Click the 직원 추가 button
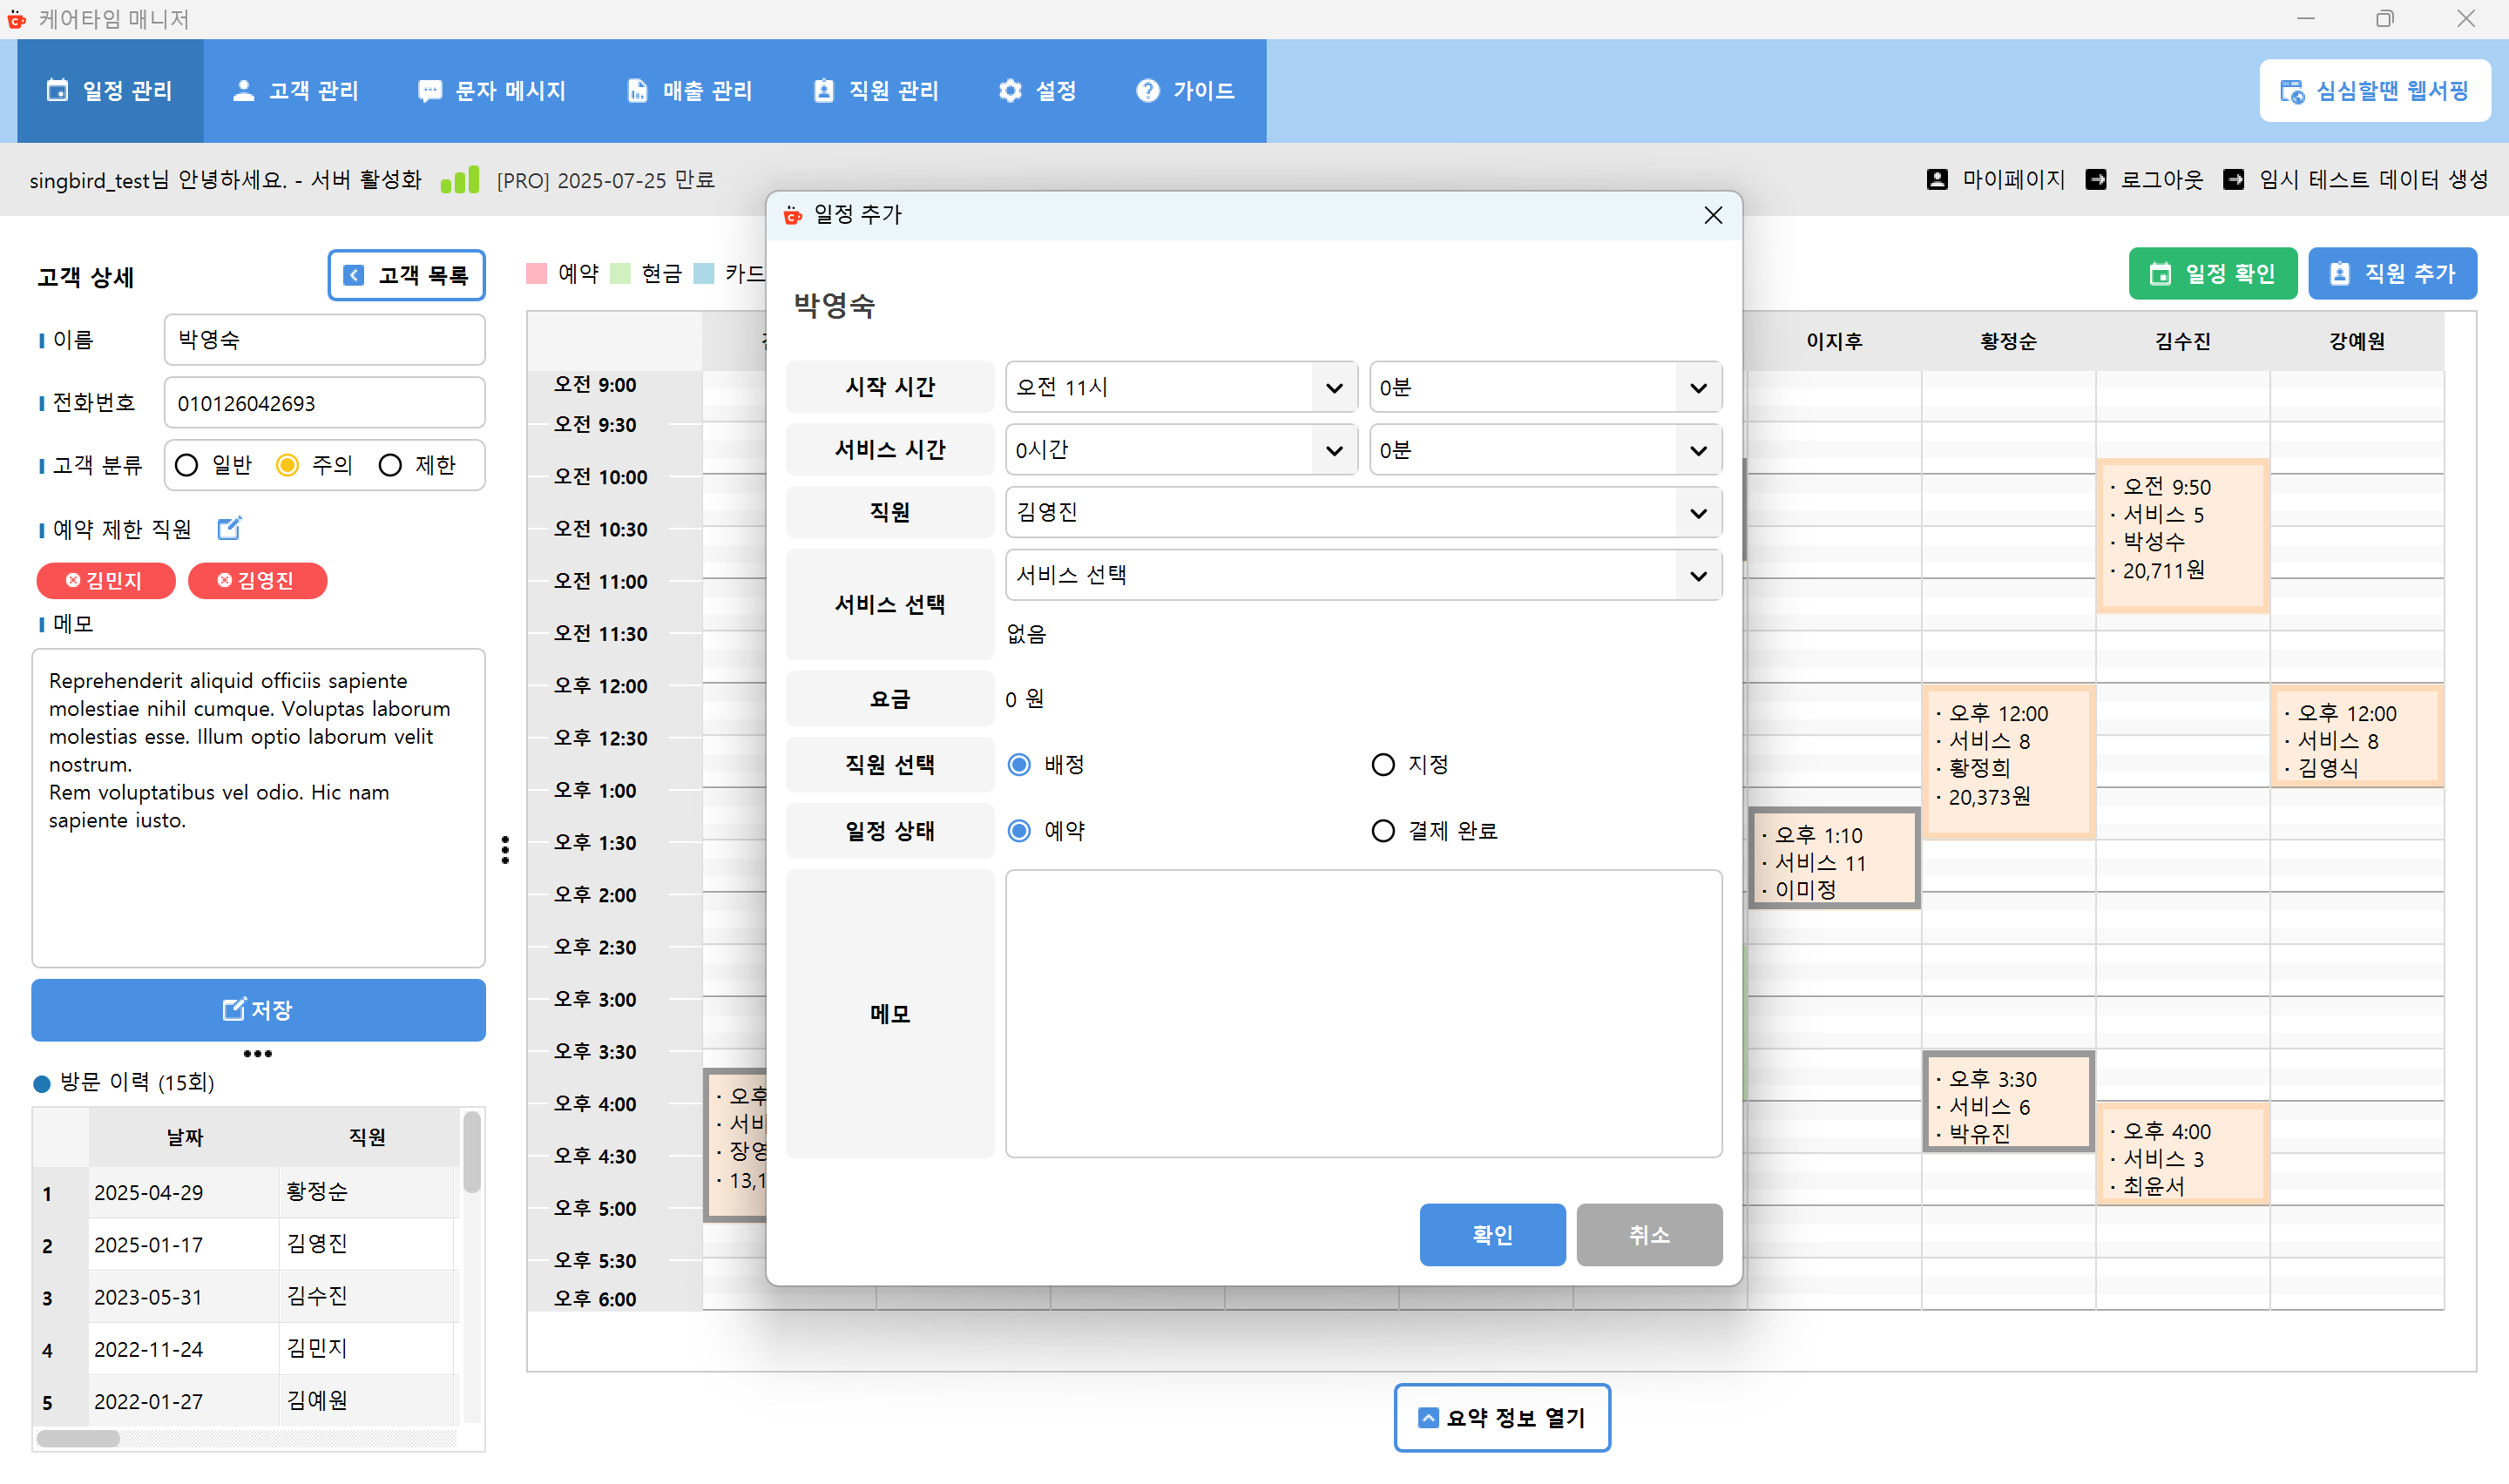 2392,274
